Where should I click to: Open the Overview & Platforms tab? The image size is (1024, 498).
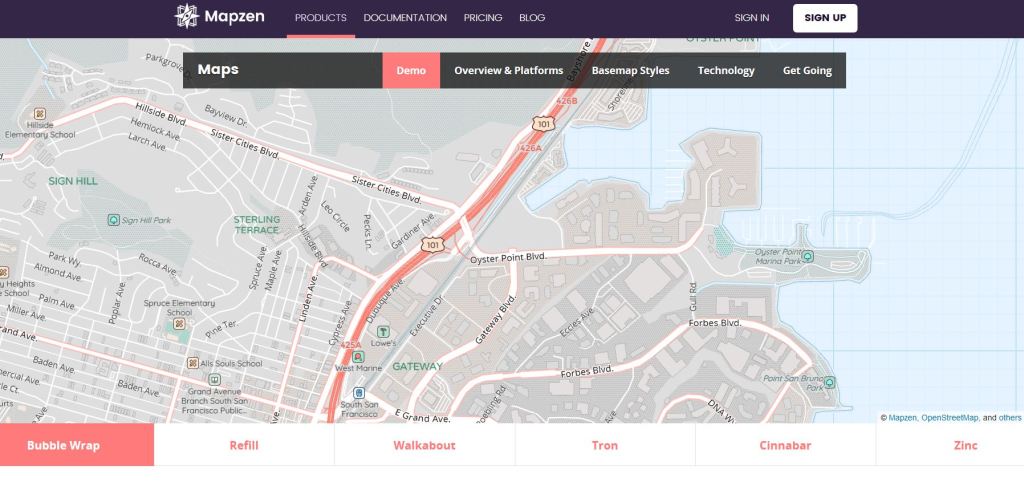point(509,70)
